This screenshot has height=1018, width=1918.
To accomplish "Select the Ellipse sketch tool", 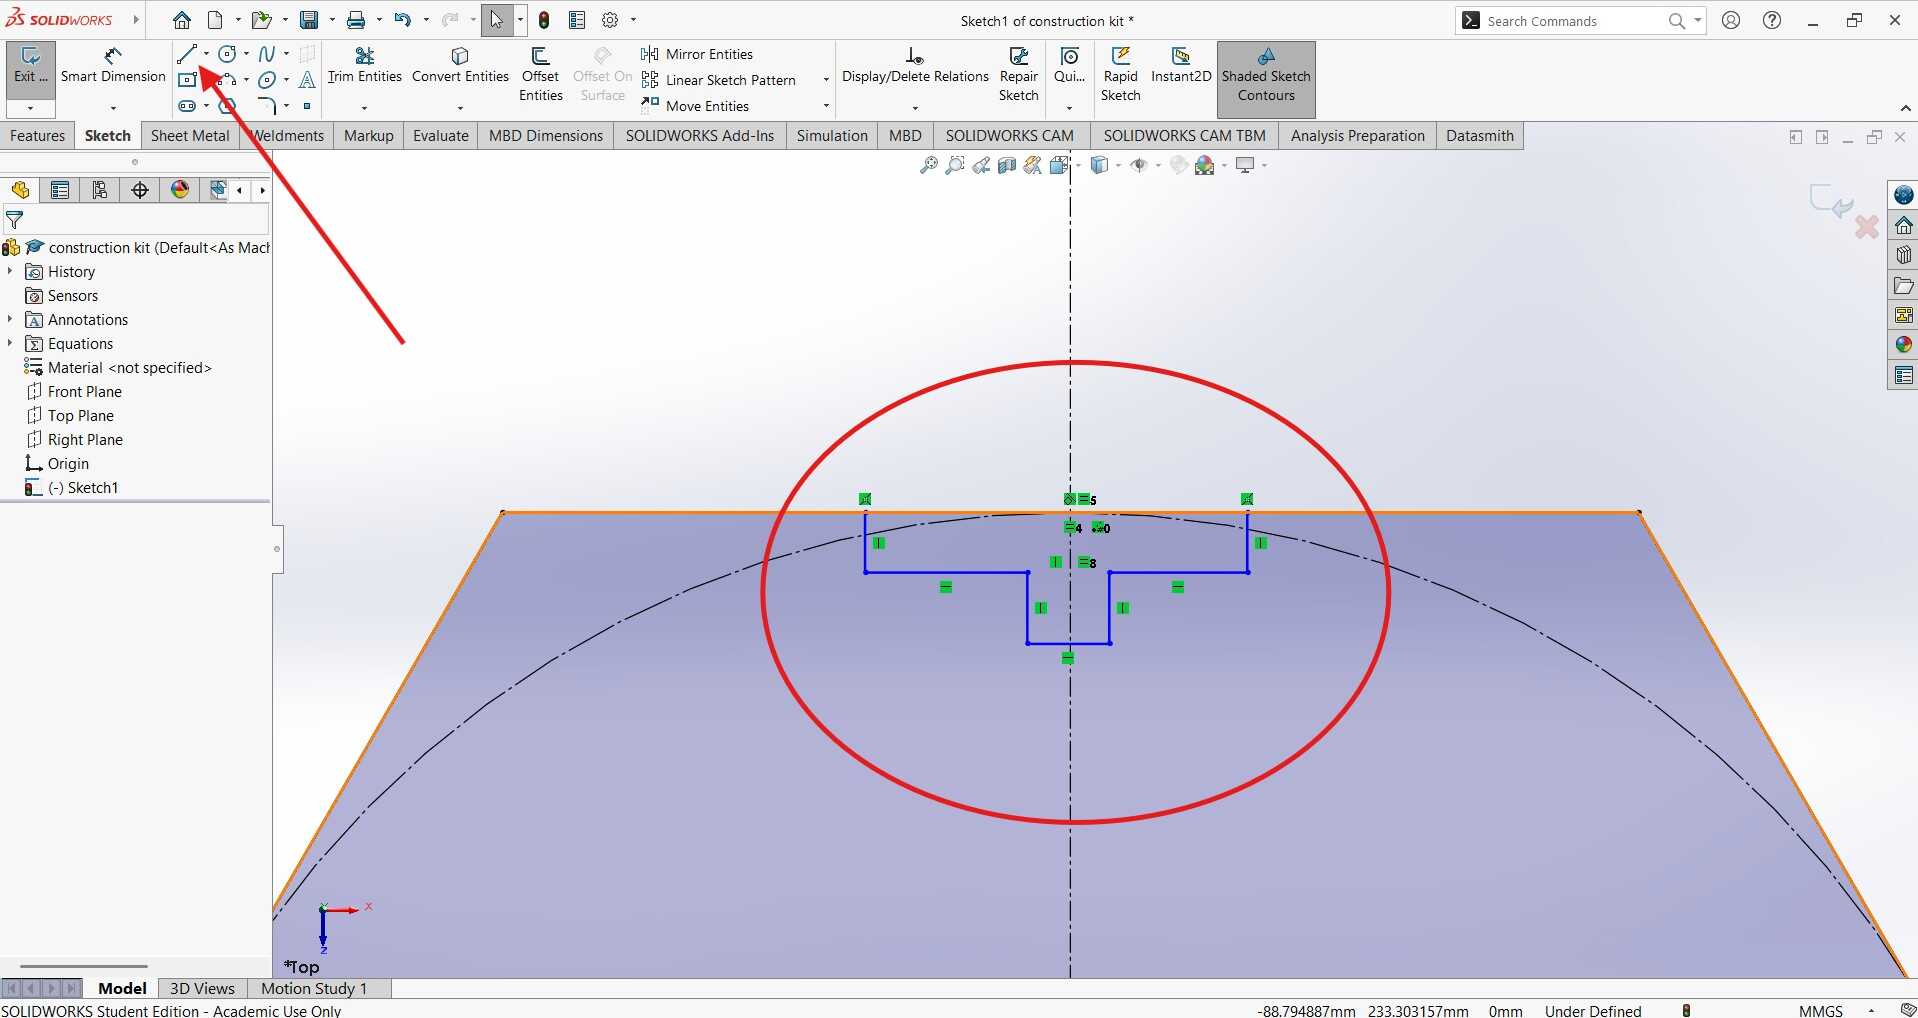I will pos(267,80).
